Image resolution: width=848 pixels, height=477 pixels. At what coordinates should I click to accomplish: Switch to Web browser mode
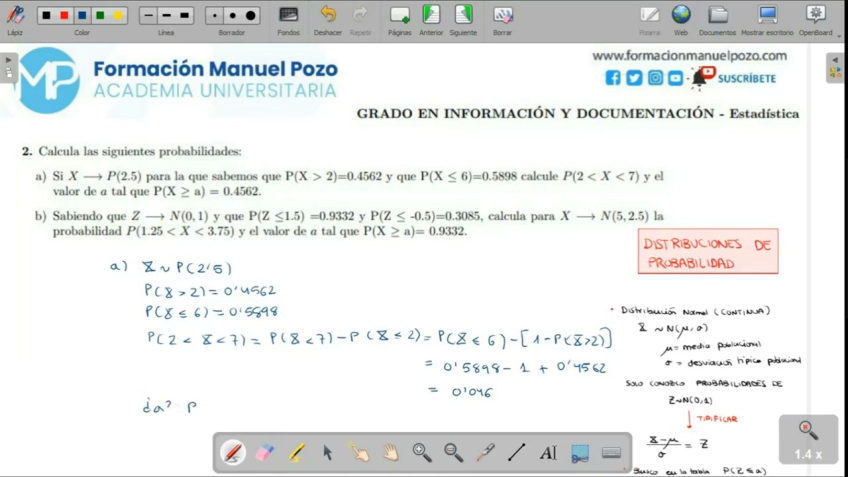click(x=681, y=21)
